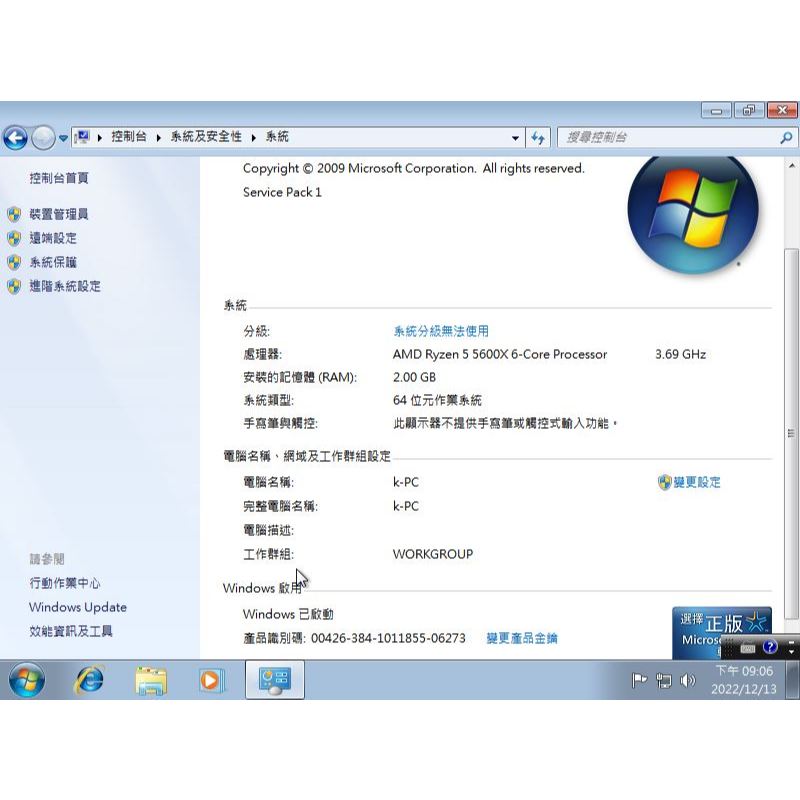This screenshot has height=800, width=800.
Task: Open 控制台首頁 in the sidebar
Action: click(59, 178)
